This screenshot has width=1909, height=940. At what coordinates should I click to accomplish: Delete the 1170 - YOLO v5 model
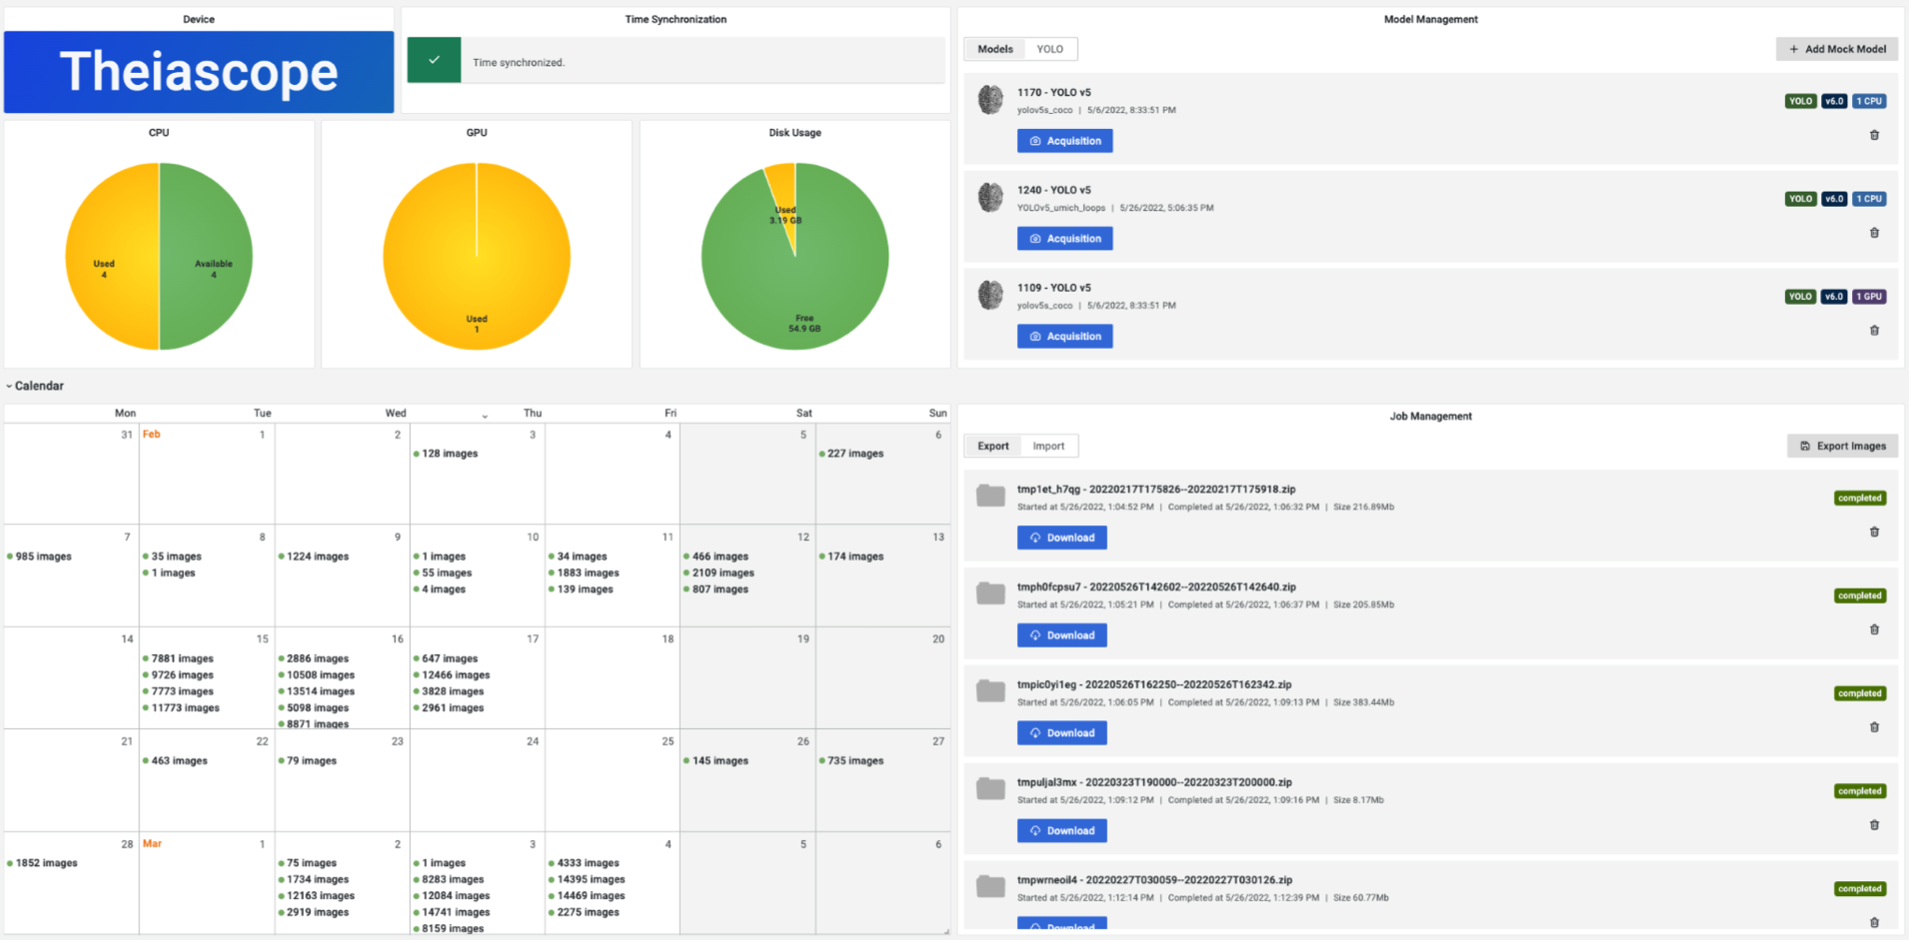coord(1874,135)
